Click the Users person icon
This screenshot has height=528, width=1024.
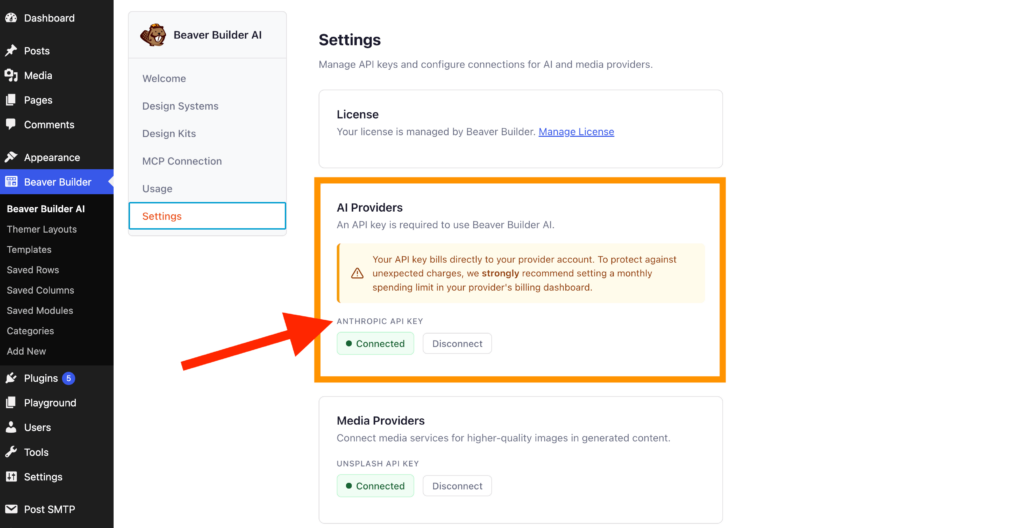pos(10,427)
